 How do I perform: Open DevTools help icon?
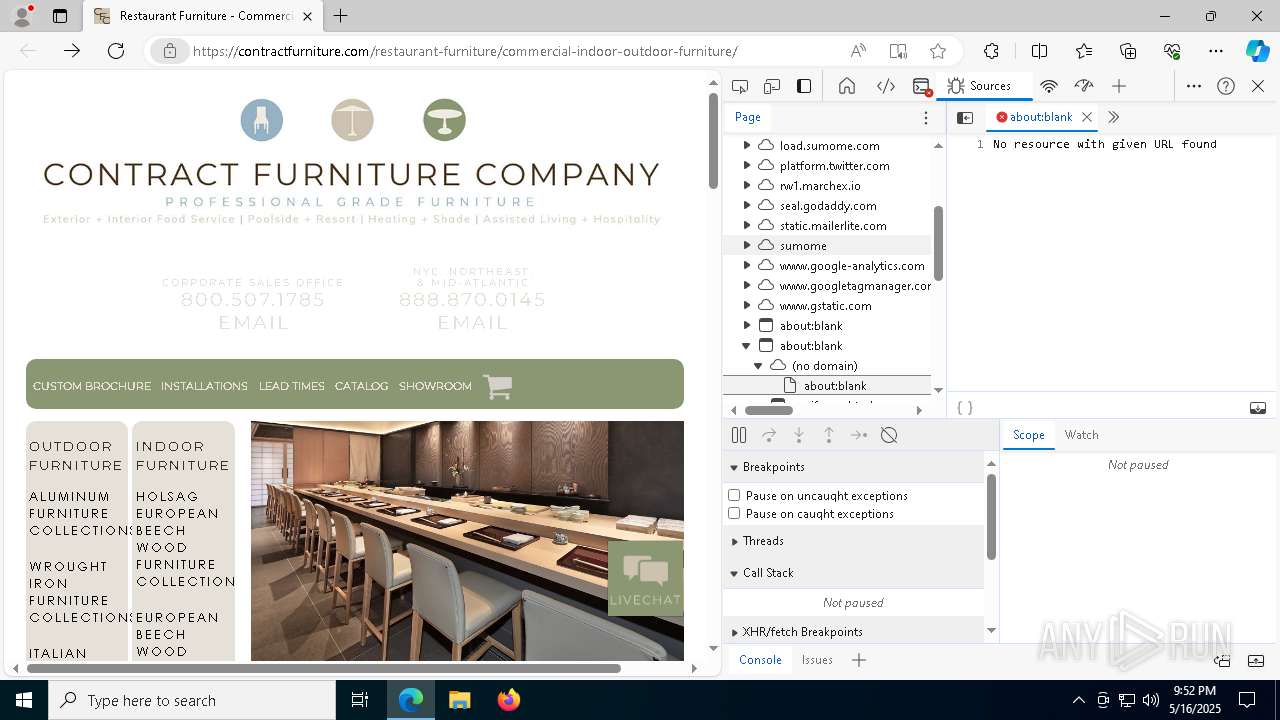[1226, 86]
